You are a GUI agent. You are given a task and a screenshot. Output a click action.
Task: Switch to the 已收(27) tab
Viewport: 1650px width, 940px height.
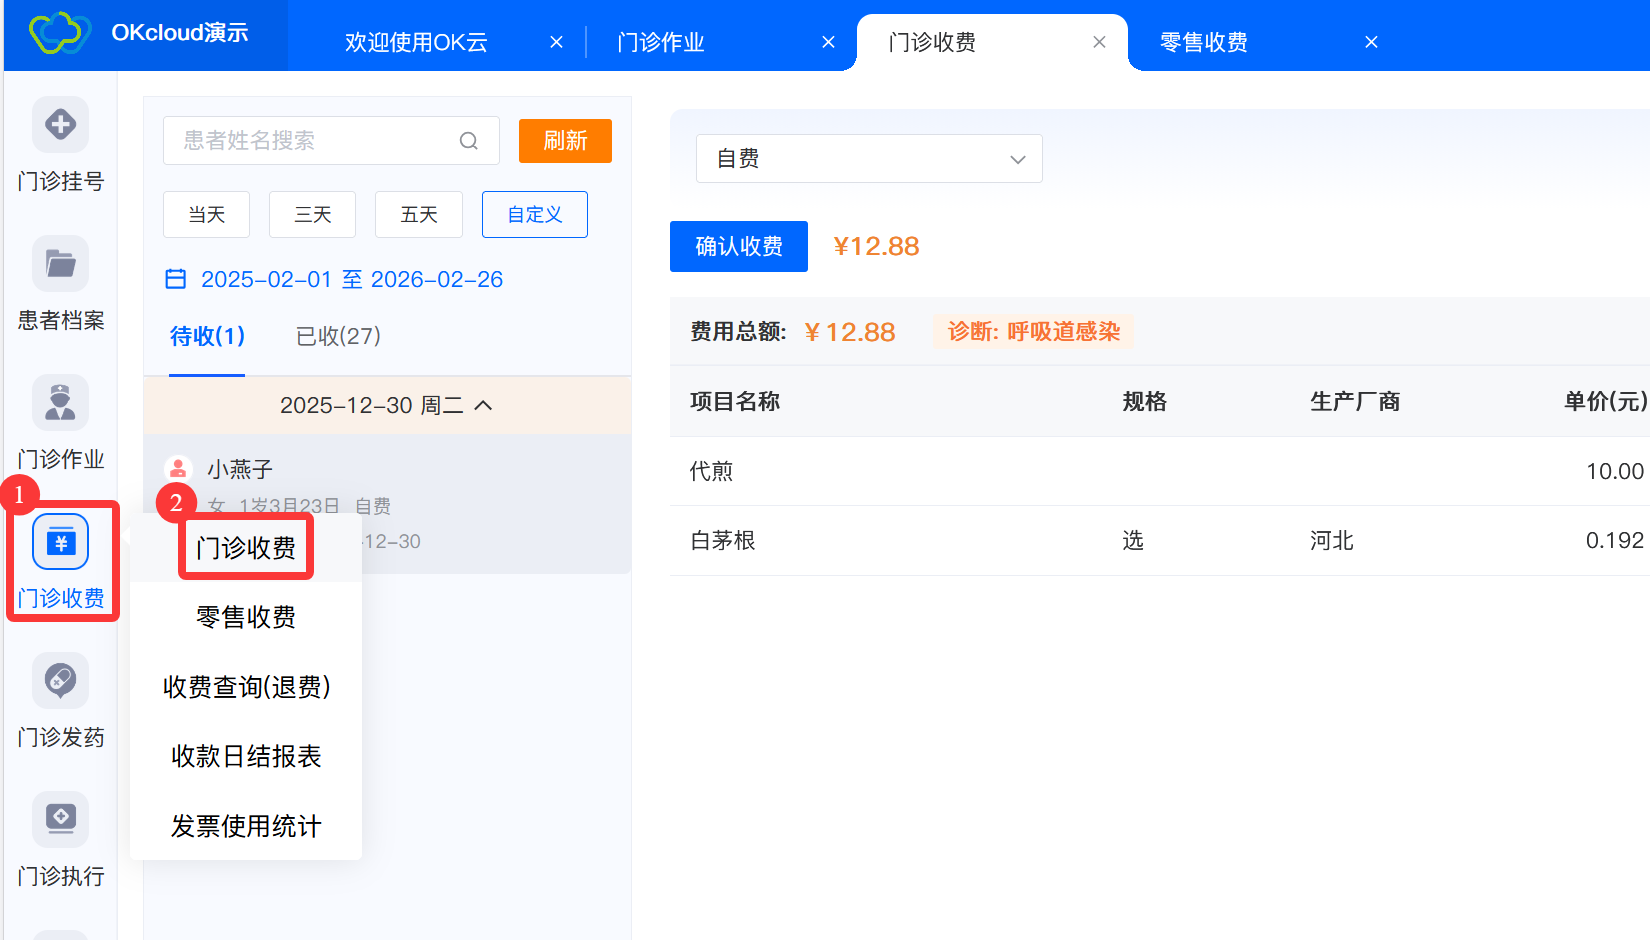point(338,336)
